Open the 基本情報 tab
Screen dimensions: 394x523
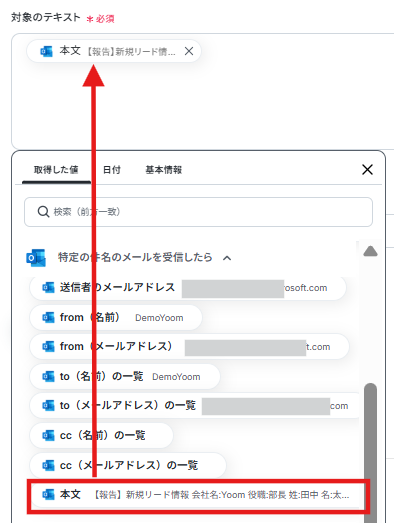[163, 170]
